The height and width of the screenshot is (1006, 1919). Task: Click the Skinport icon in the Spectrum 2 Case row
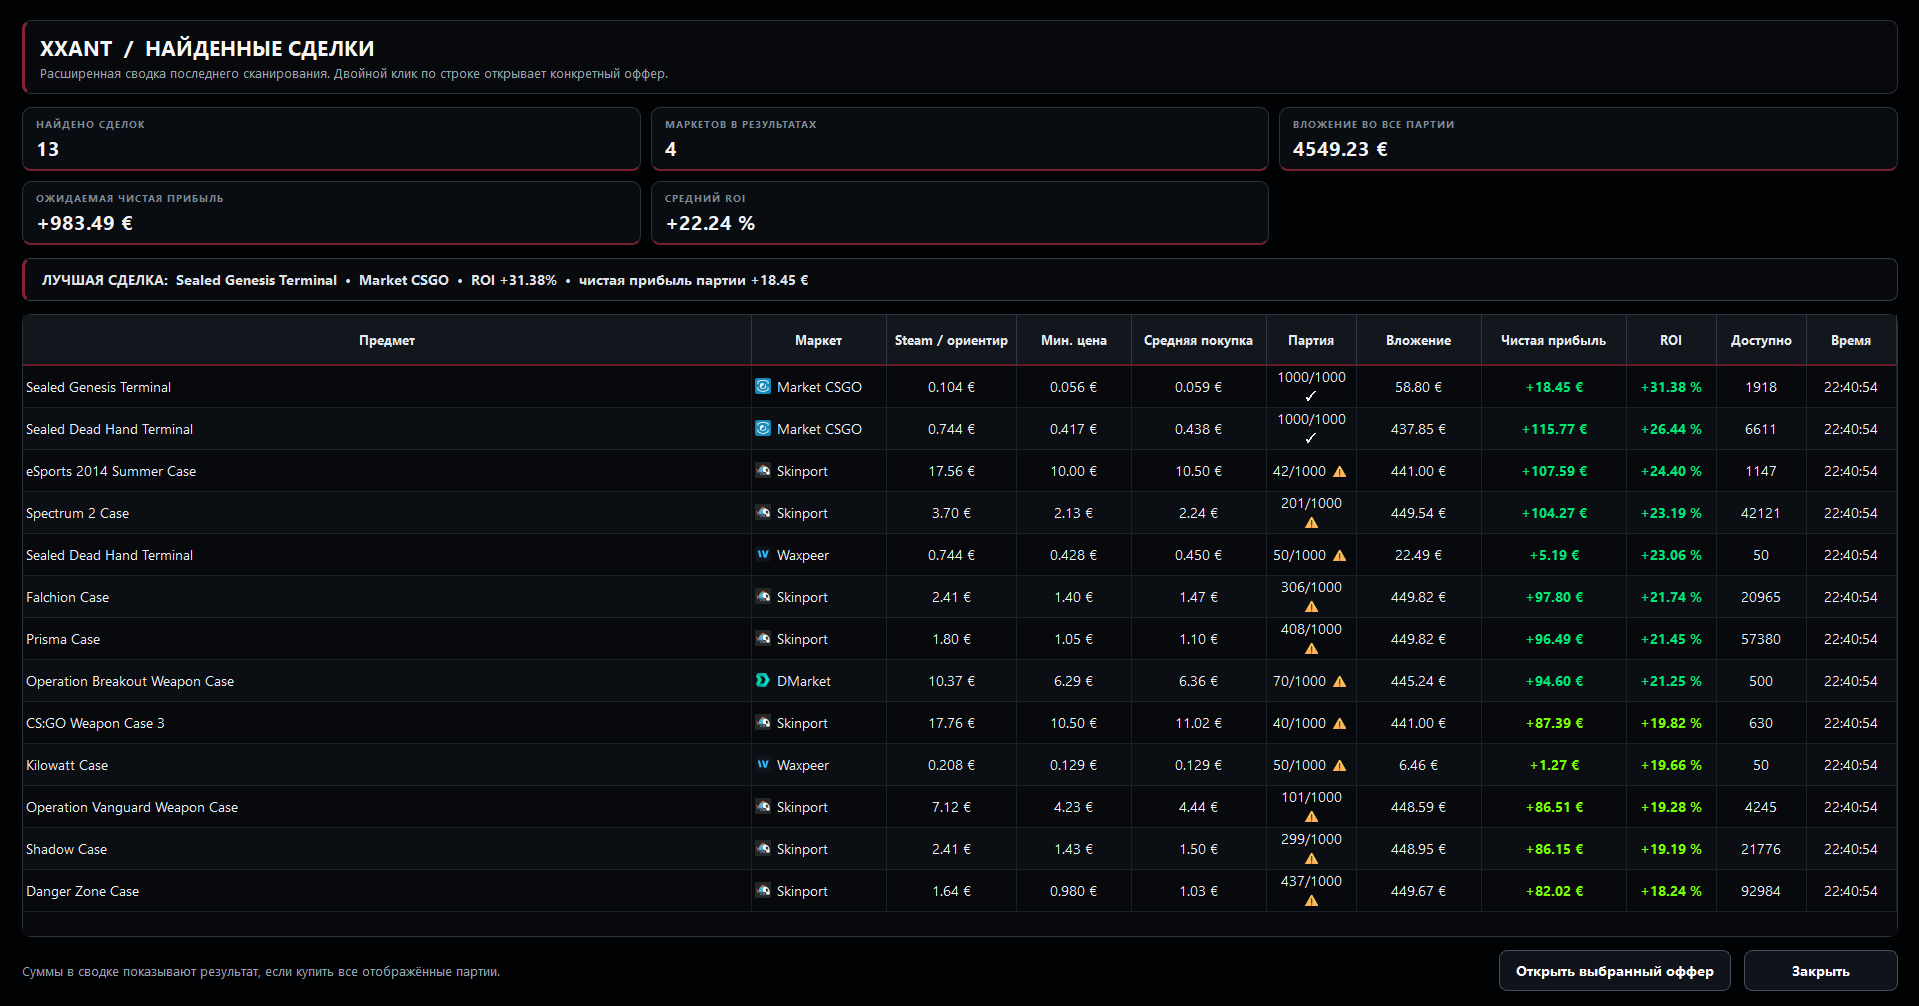763,512
